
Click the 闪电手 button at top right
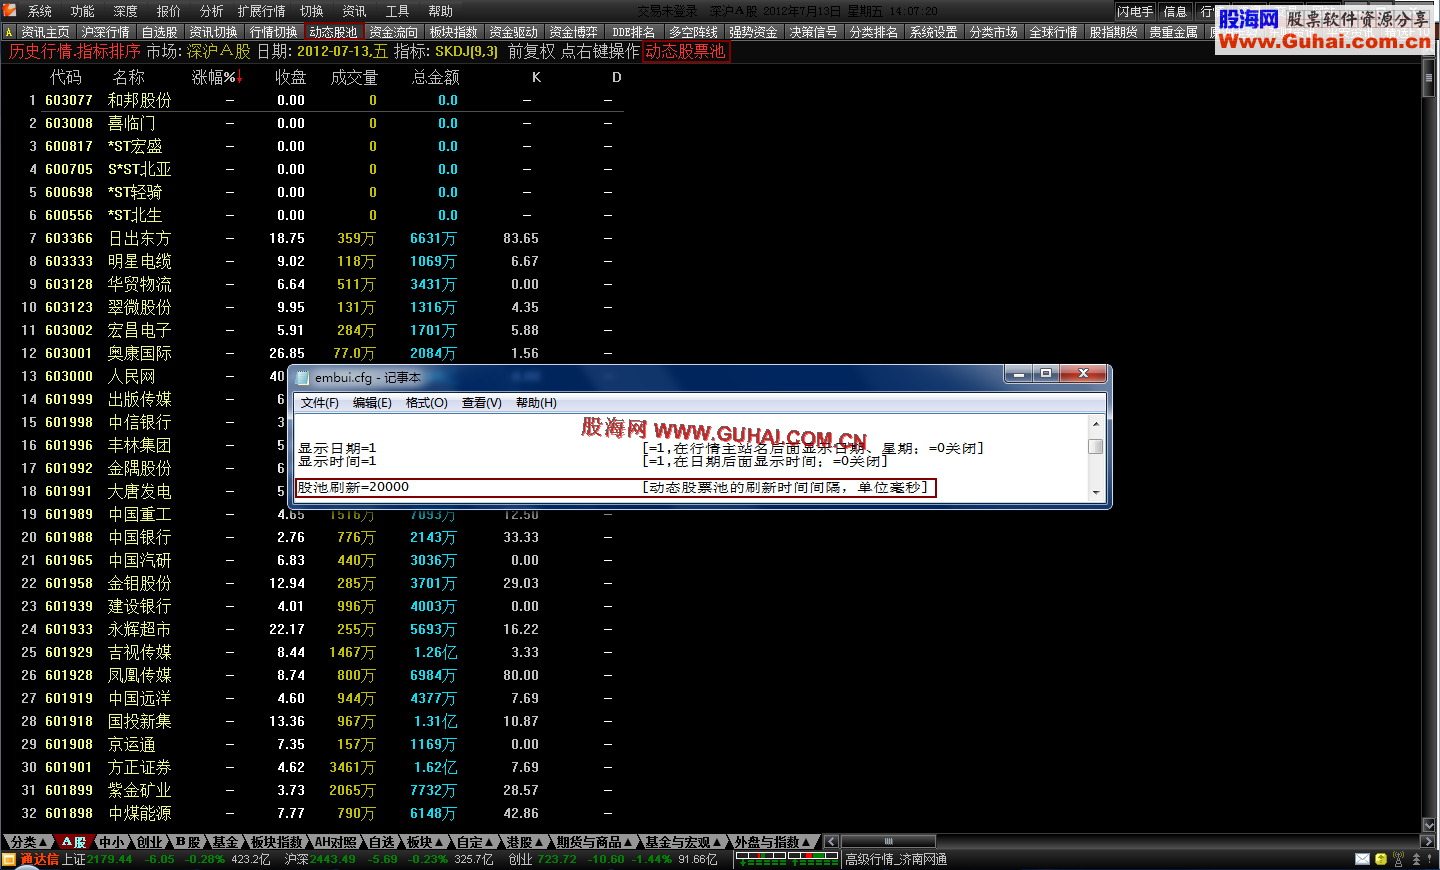click(x=1135, y=12)
